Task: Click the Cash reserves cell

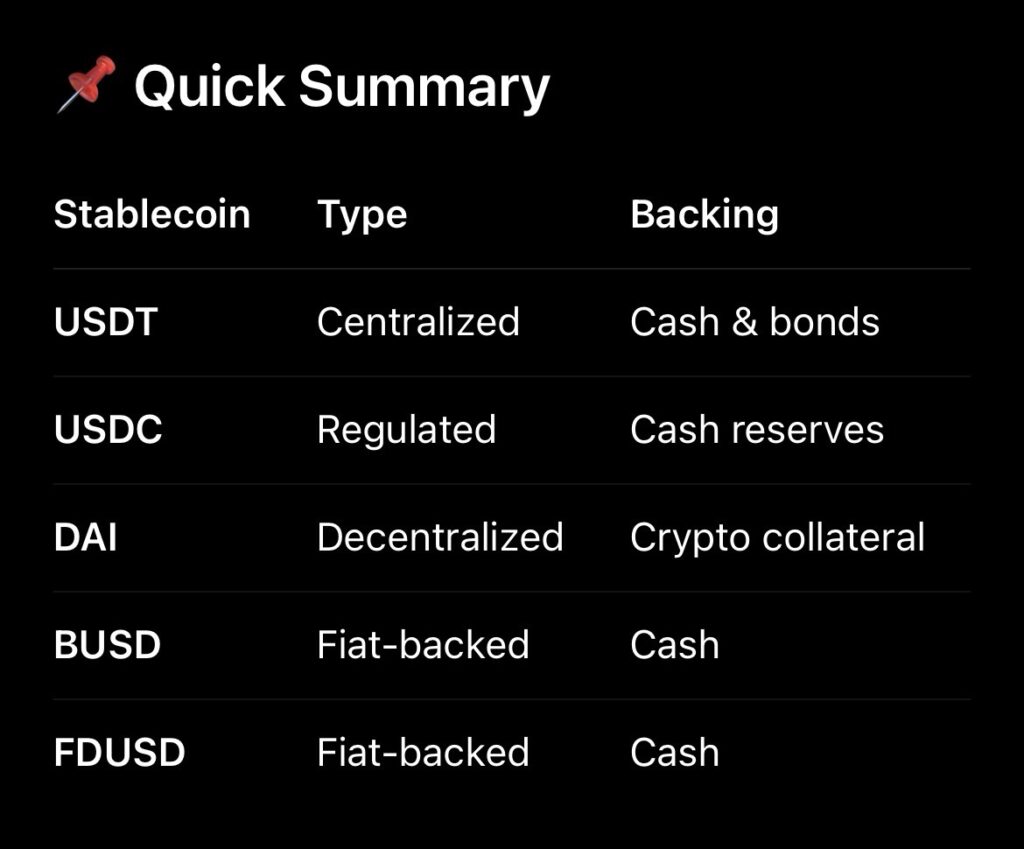Action: pyautogui.click(x=757, y=430)
